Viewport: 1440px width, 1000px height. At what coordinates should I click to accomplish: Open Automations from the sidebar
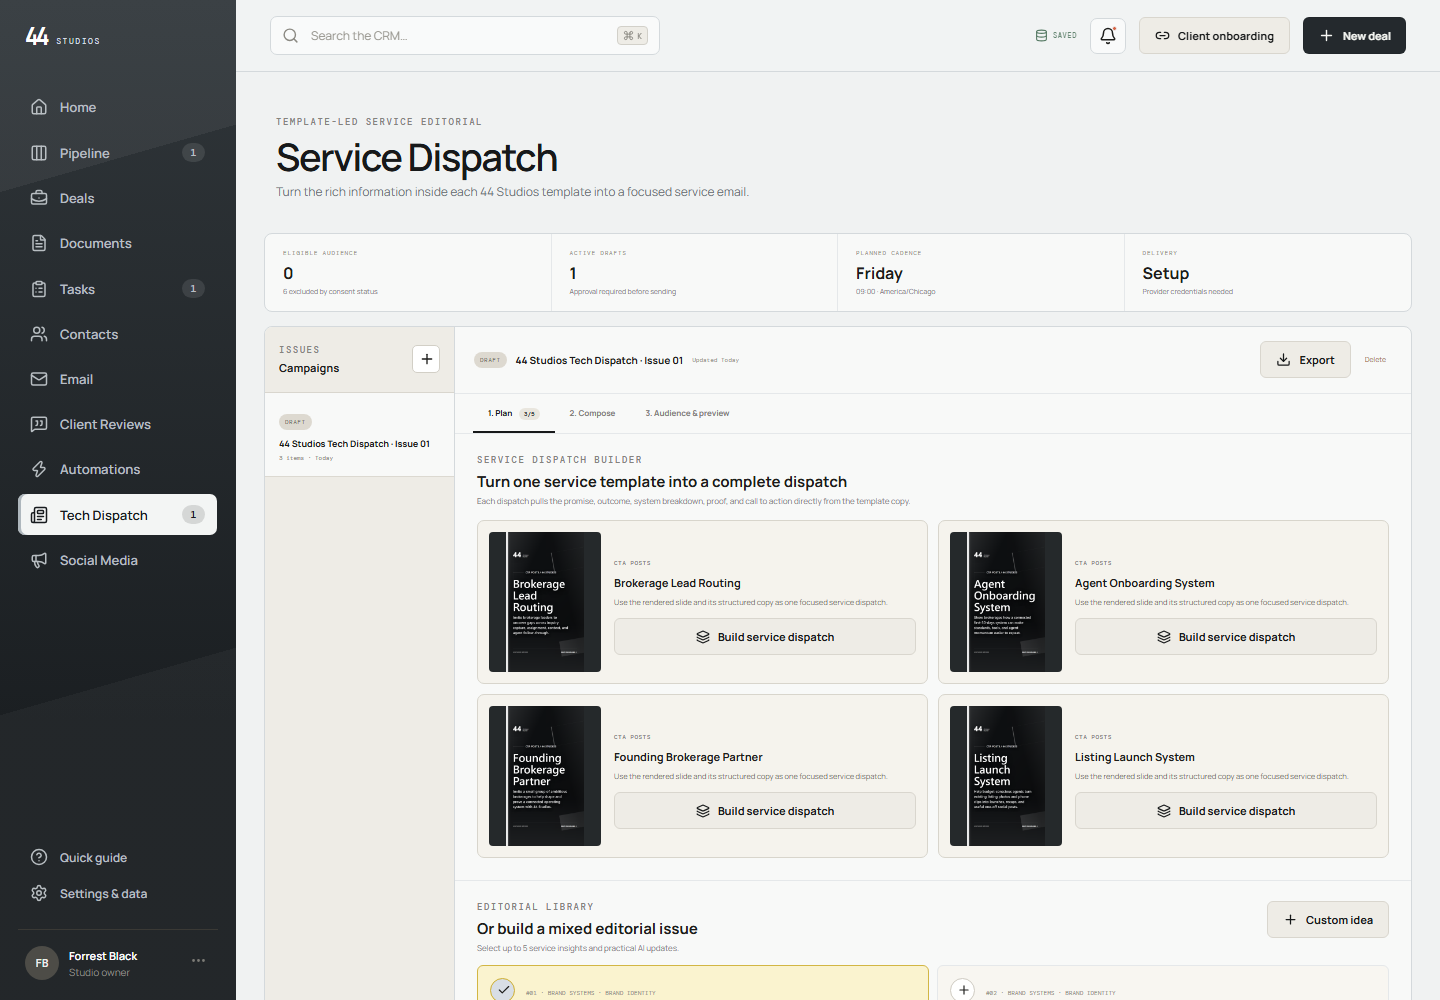[x=117, y=469]
